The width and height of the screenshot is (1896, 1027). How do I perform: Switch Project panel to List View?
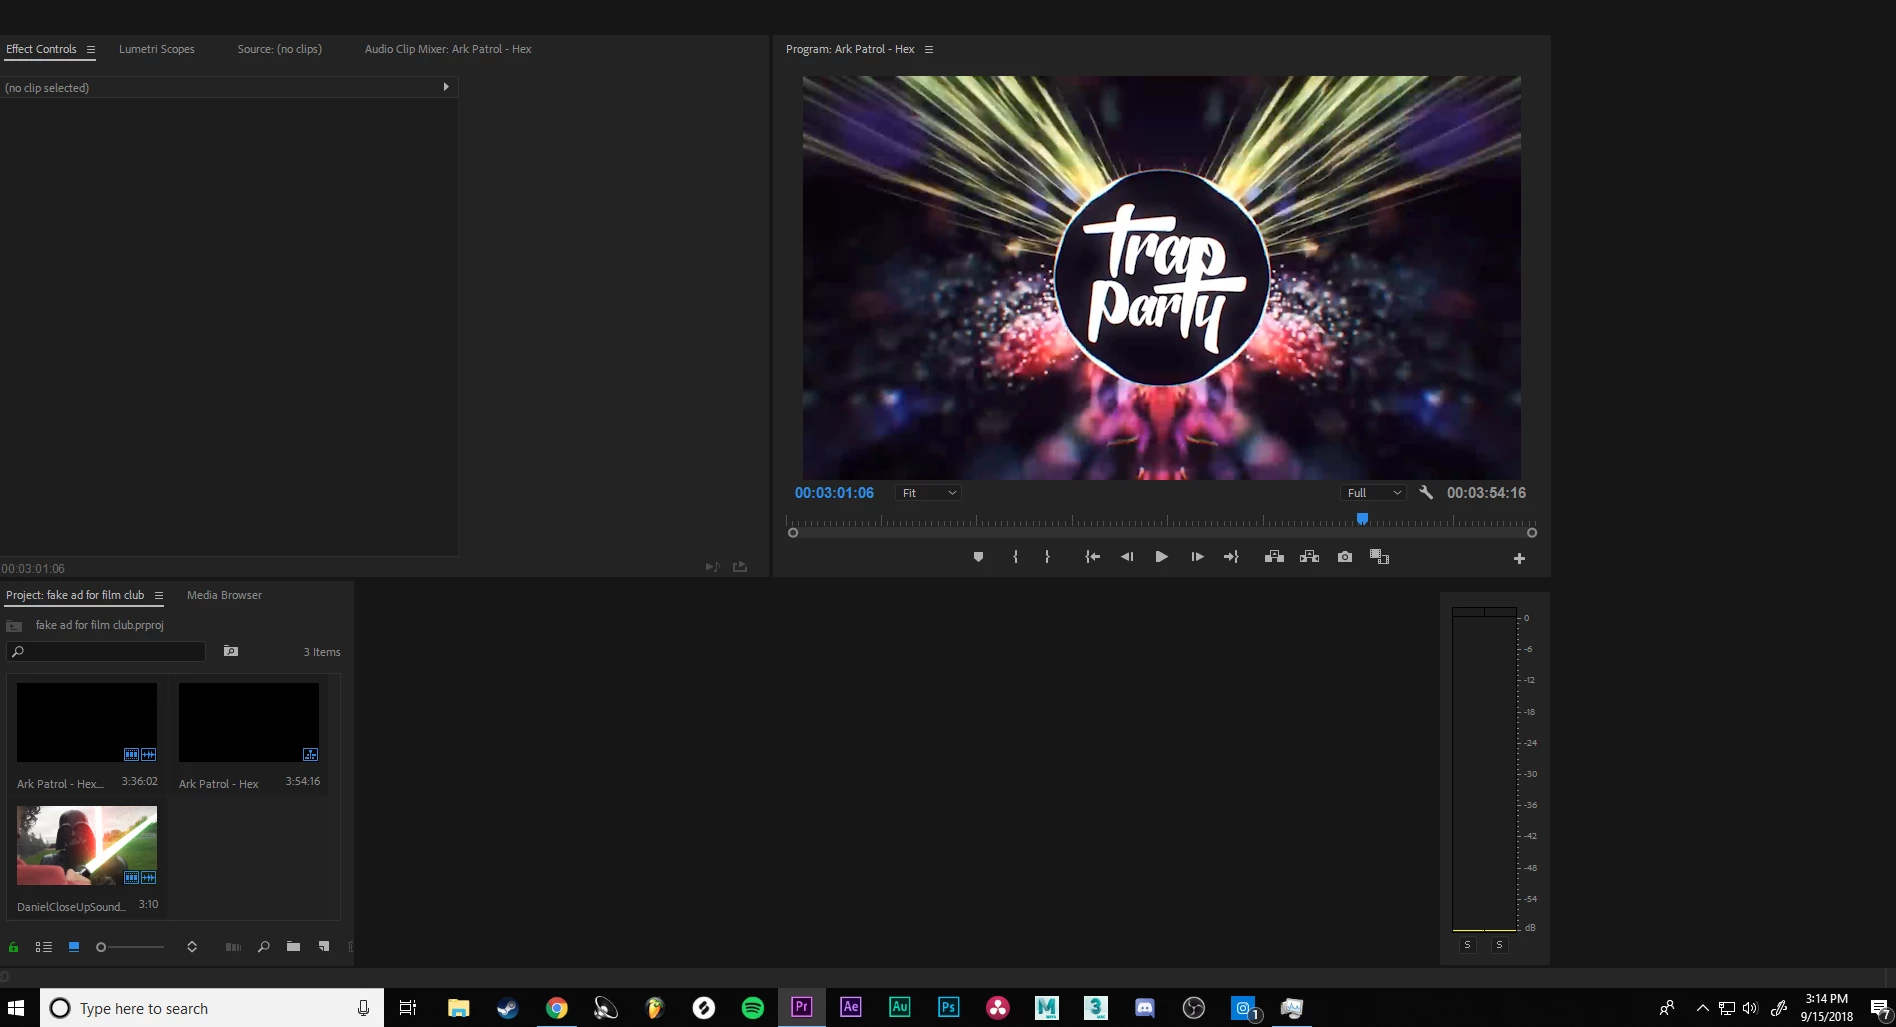tap(44, 947)
